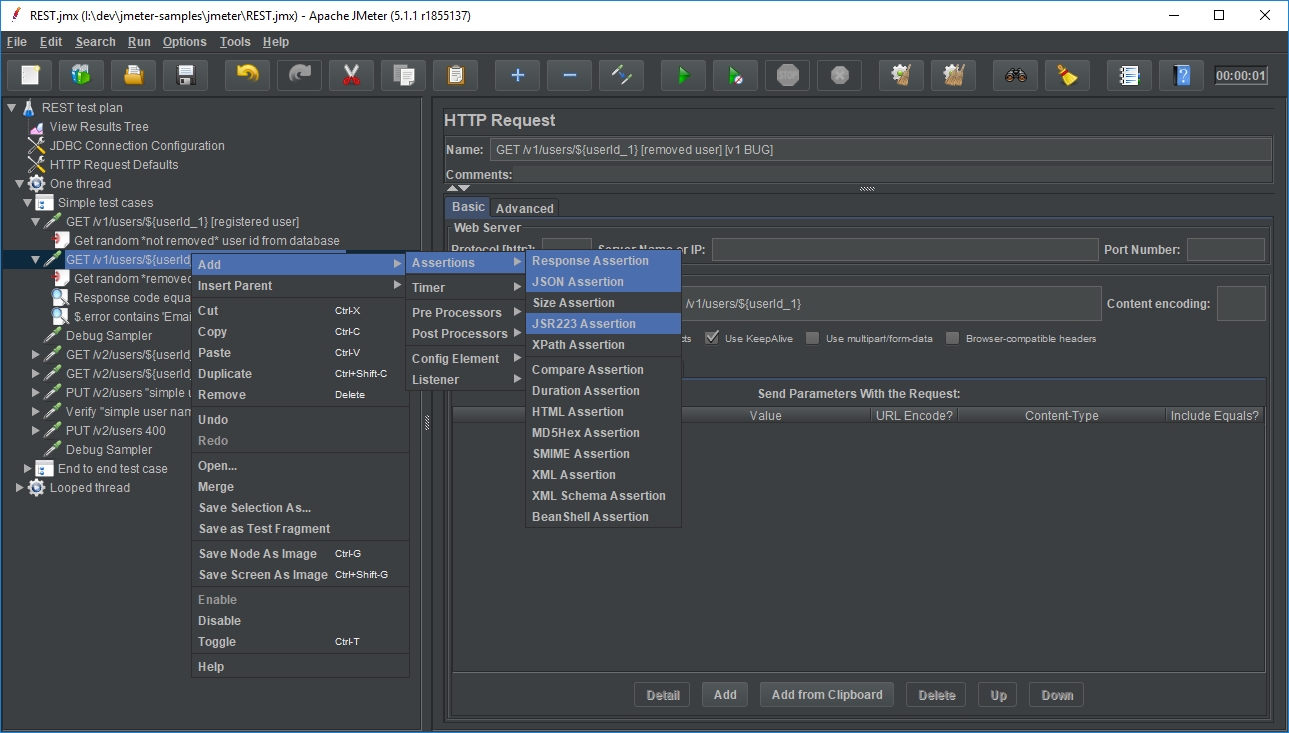
Task: Click the Clear All toolbar icon
Action: pos(953,75)
